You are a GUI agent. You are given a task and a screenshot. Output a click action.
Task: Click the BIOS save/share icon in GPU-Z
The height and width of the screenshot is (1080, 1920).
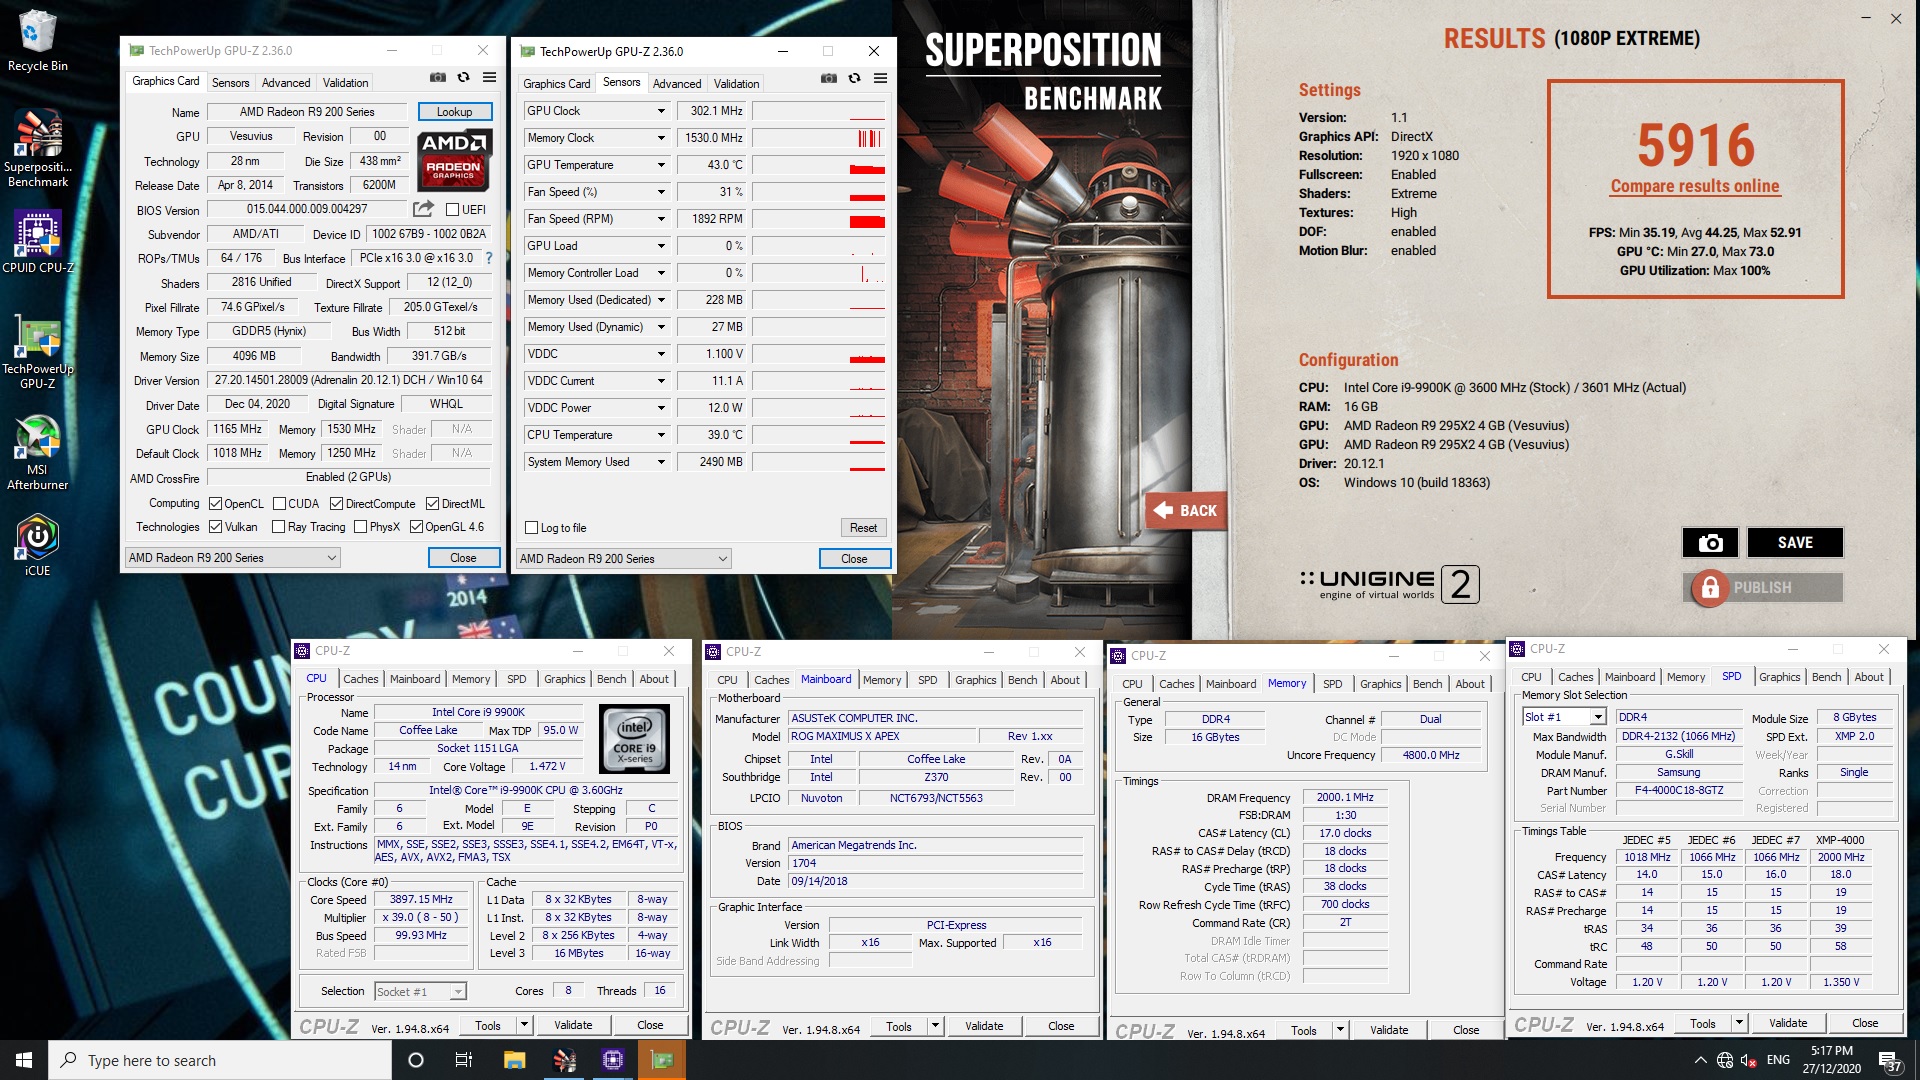pyautogui.click(x=423, y=209)
